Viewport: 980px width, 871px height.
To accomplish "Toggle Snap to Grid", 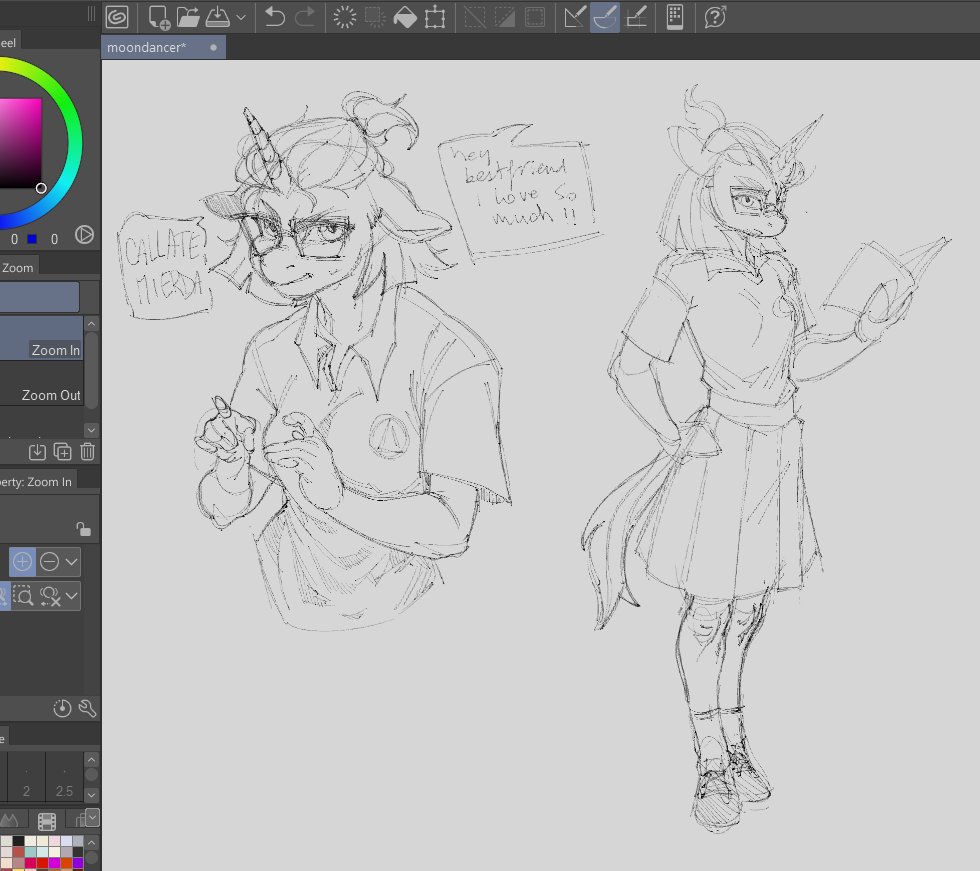I will 636,17.
